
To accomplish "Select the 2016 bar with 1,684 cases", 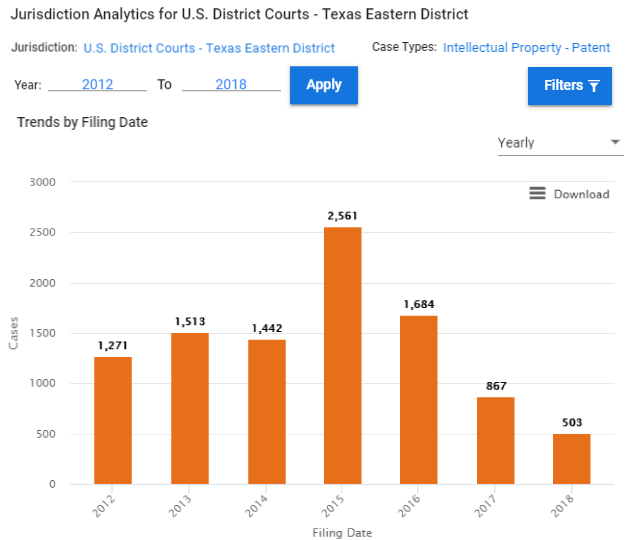I will tap(419, 399).
